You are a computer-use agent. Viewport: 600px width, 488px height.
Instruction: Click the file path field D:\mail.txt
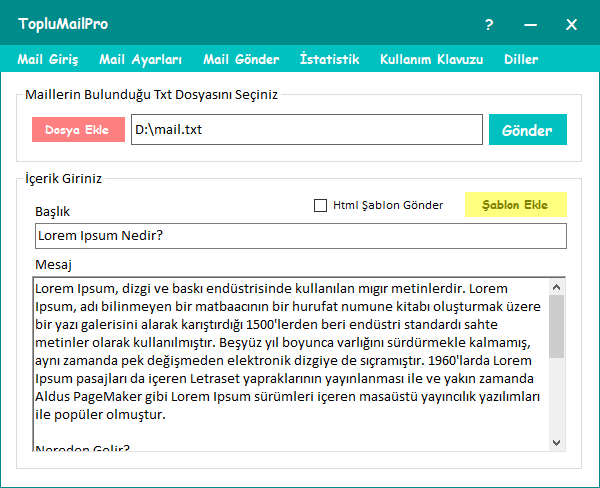(x=307, y=129)
